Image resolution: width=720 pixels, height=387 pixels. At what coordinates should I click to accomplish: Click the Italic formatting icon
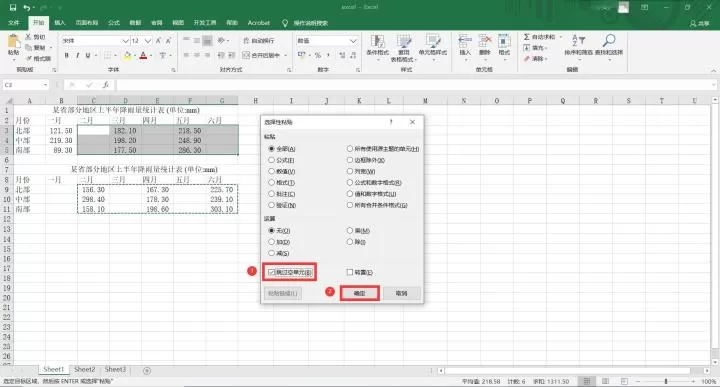click(77, 56)
